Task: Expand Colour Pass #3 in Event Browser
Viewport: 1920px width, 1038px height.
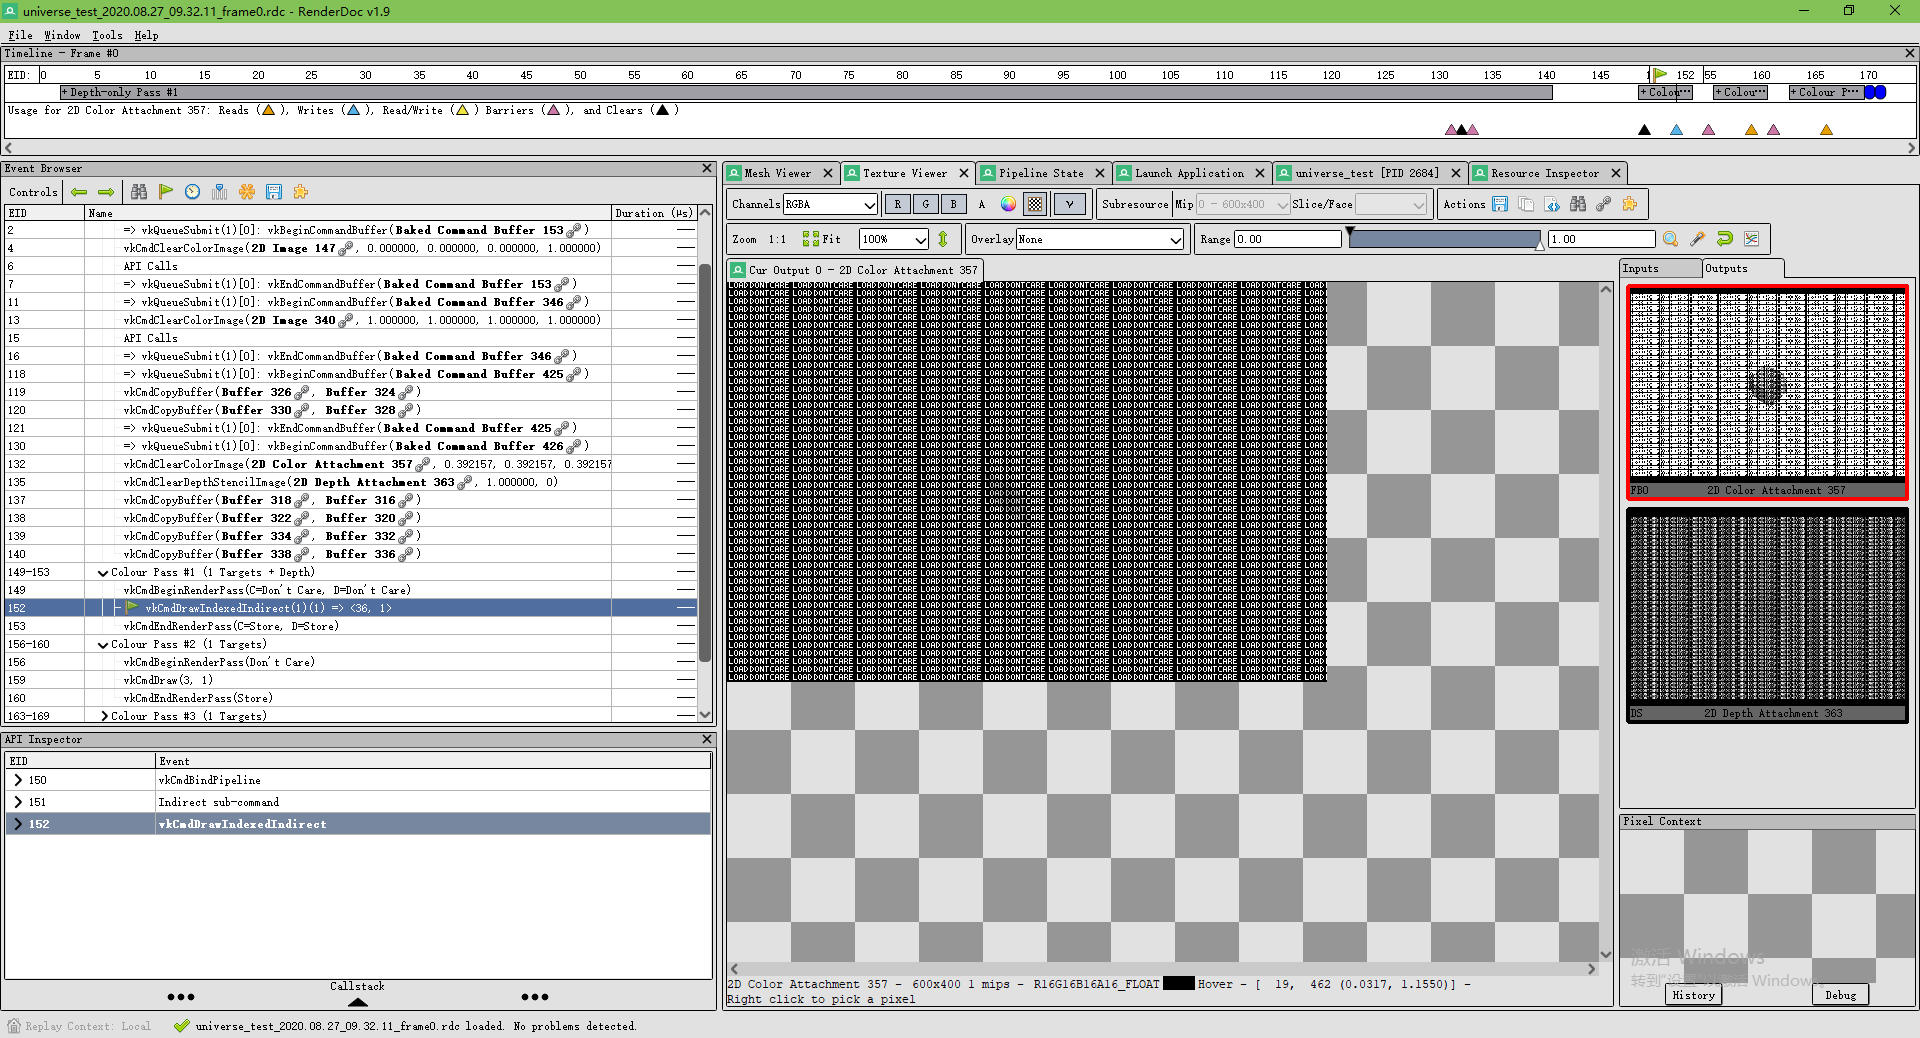Action: pyautogui.click(x=103, y=715)
